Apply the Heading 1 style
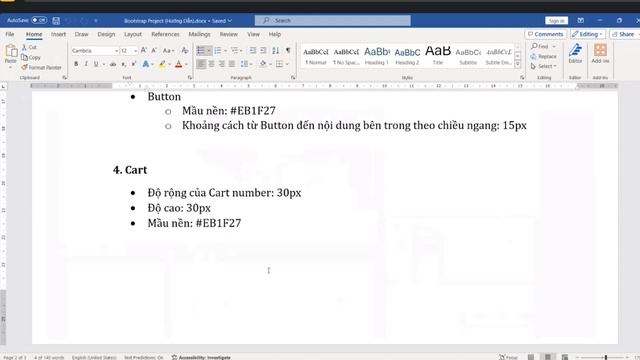Image resolution: width=640 pixels, height=360 pixels. 377,56
